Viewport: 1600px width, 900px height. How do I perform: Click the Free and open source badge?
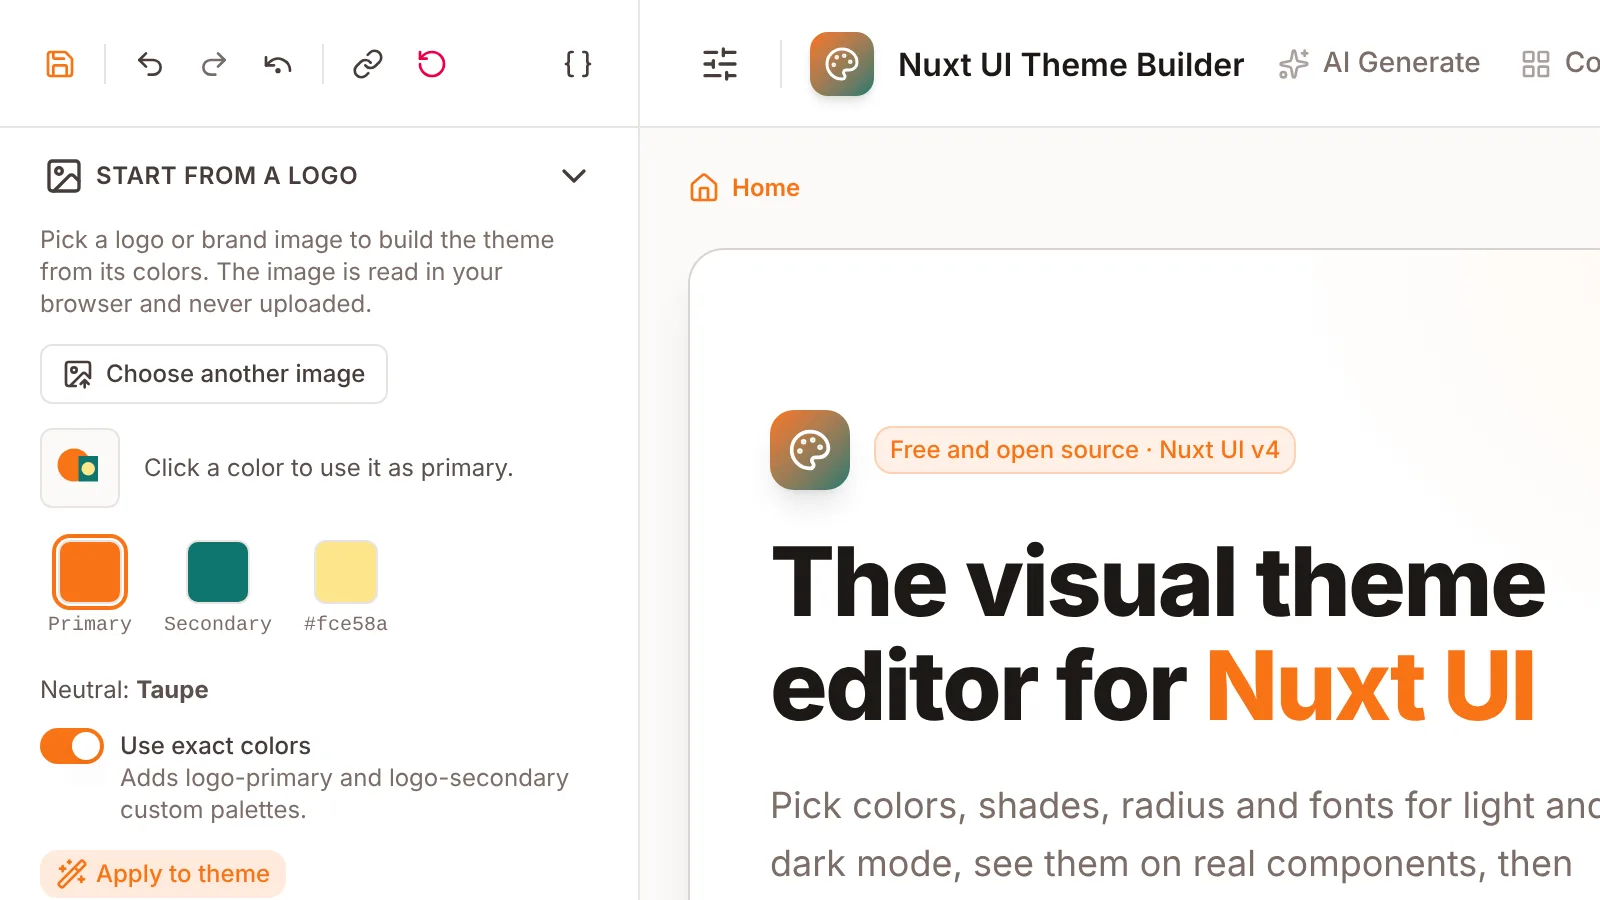coord(1085,450)
